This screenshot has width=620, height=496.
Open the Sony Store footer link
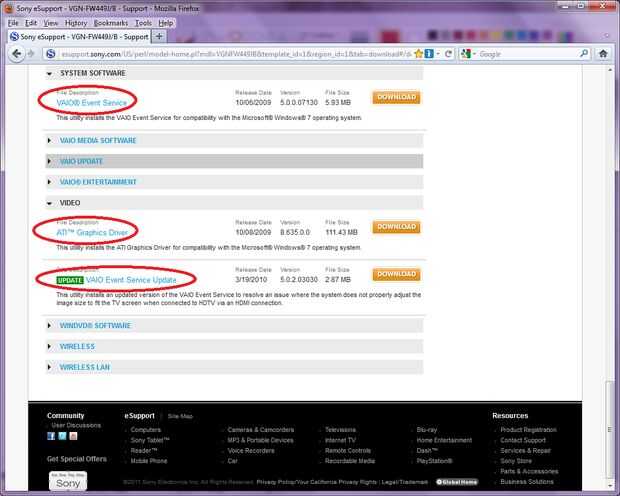click(516, 461)
